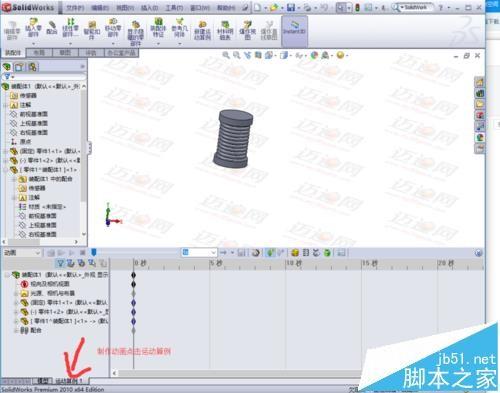Select the 运动算例 1 tab at bottom
Screen dimensions: 500x393
pyautogui.click(x=70, y=381)
